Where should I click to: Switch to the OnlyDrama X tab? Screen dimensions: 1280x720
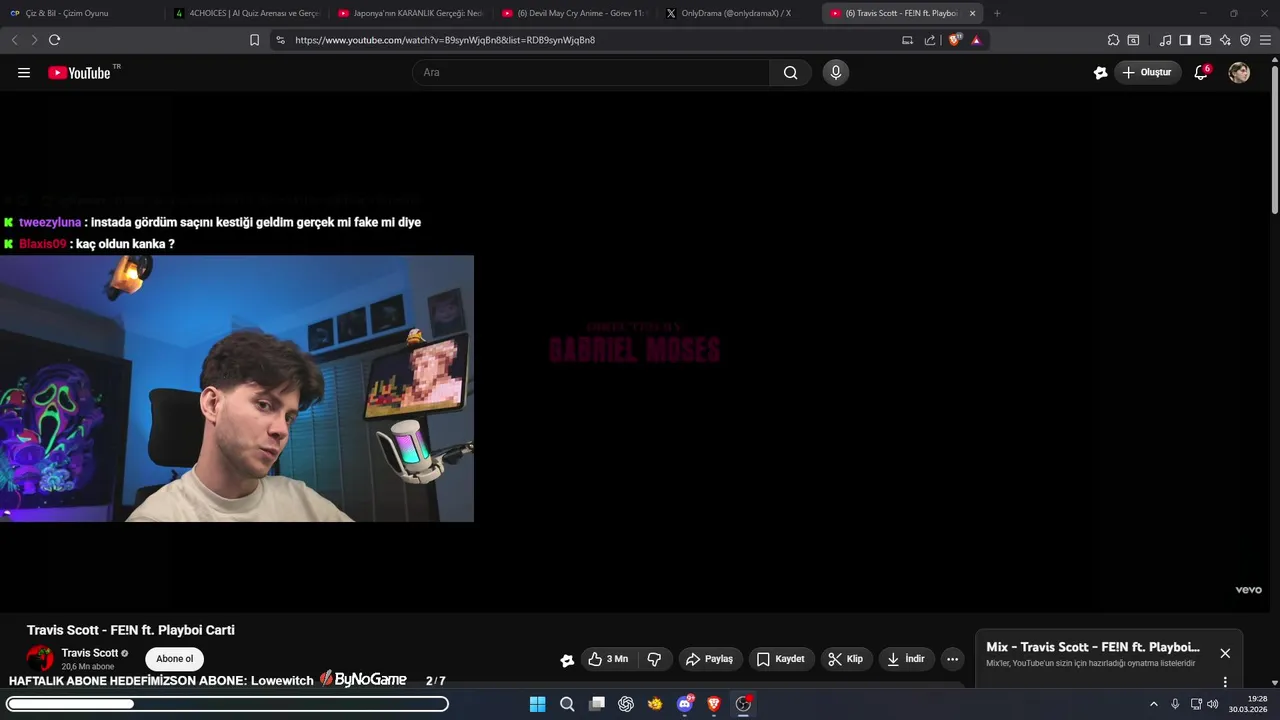738,13
